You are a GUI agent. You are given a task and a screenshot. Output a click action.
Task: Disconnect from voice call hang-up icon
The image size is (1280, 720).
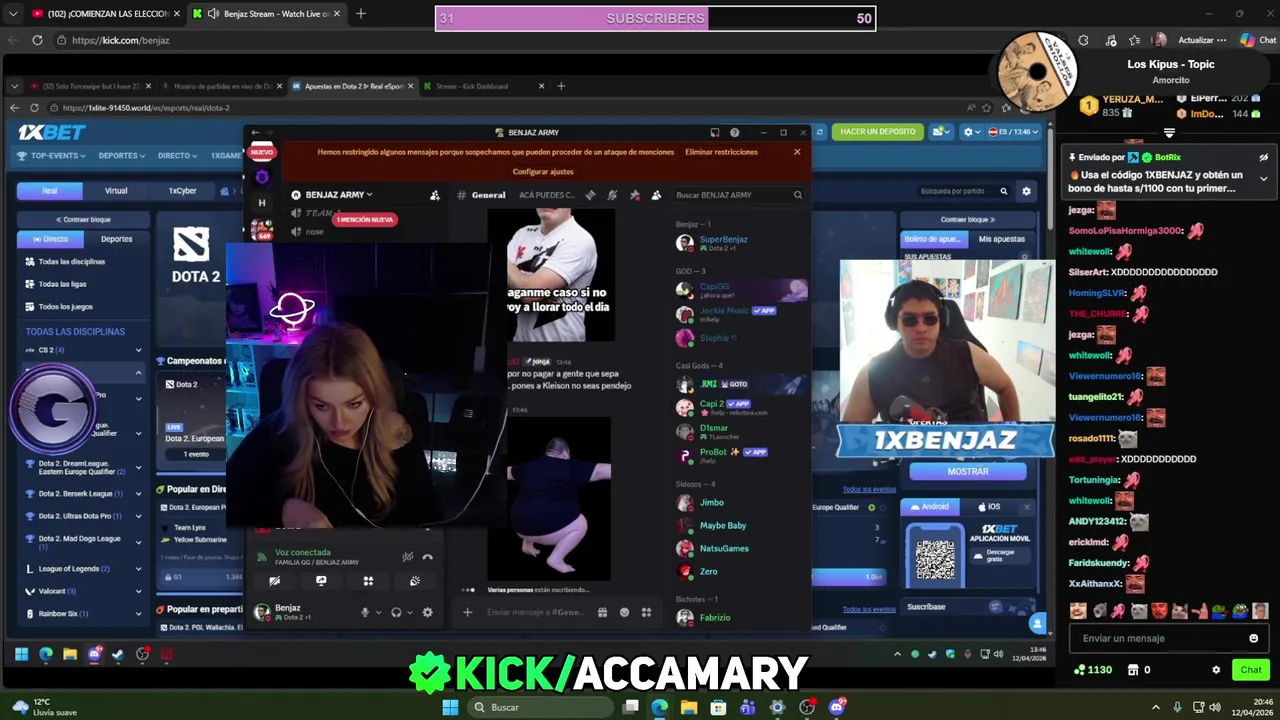point(427,557)
